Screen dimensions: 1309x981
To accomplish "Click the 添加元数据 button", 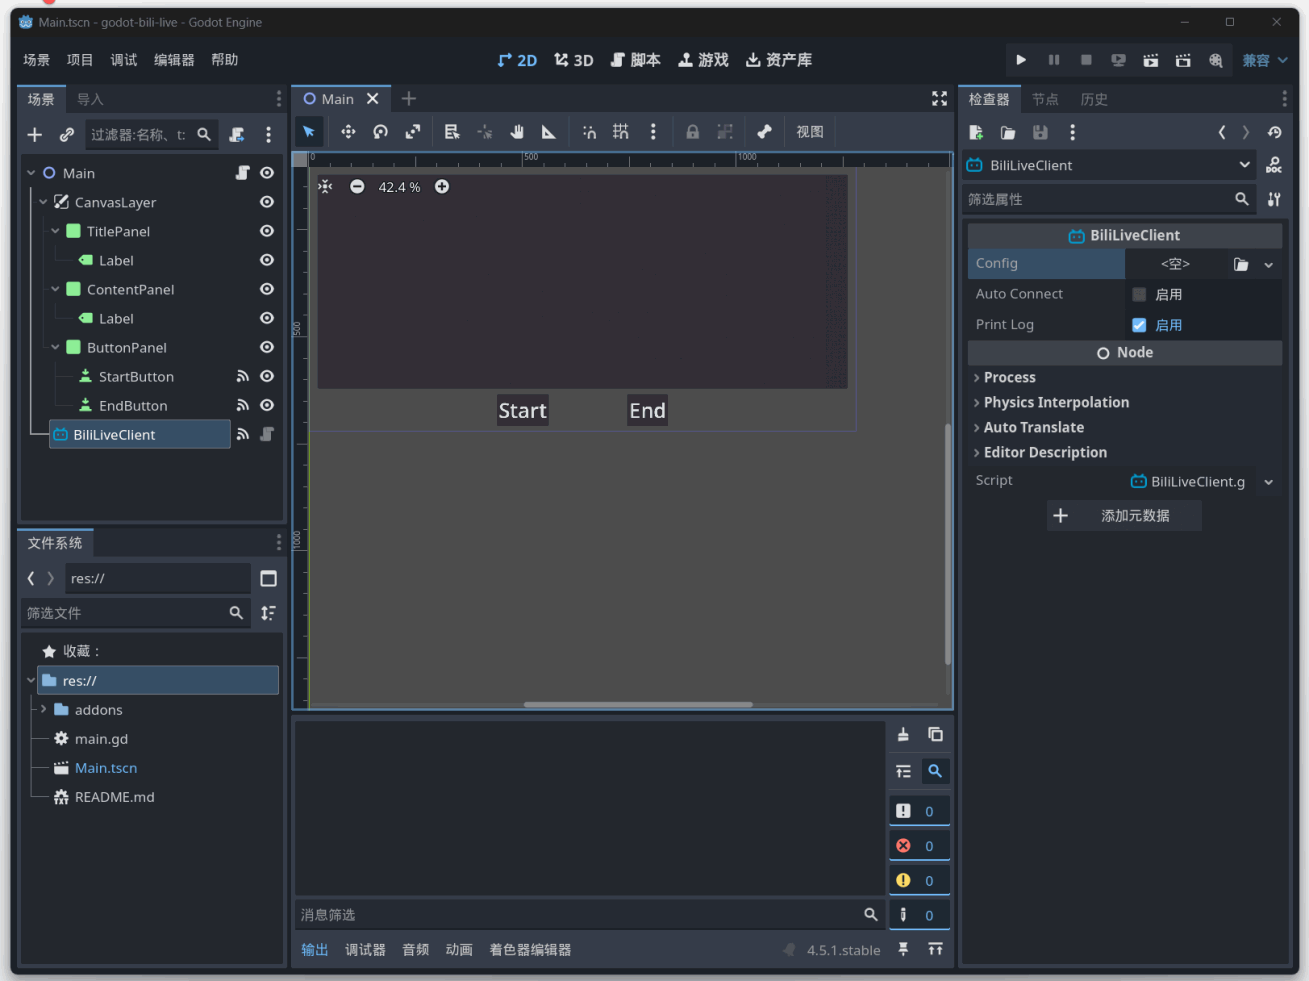I will coord(1124,516).
